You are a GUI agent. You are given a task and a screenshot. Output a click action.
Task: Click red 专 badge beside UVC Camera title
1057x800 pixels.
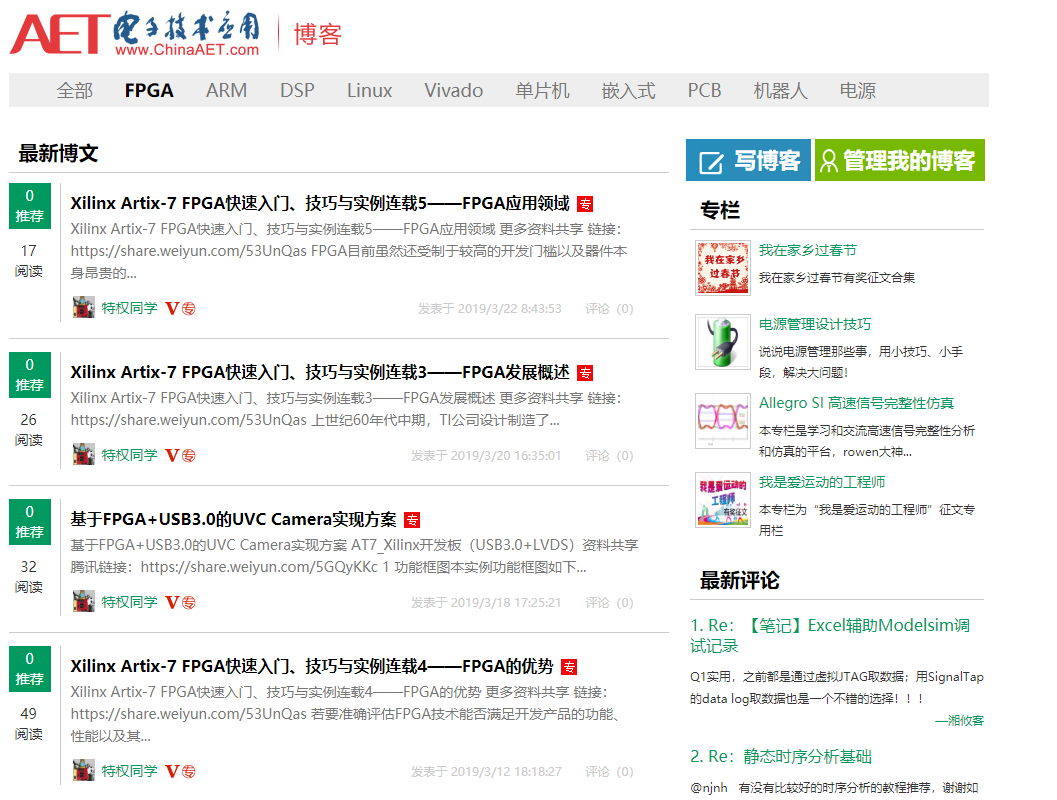[412, 520]
